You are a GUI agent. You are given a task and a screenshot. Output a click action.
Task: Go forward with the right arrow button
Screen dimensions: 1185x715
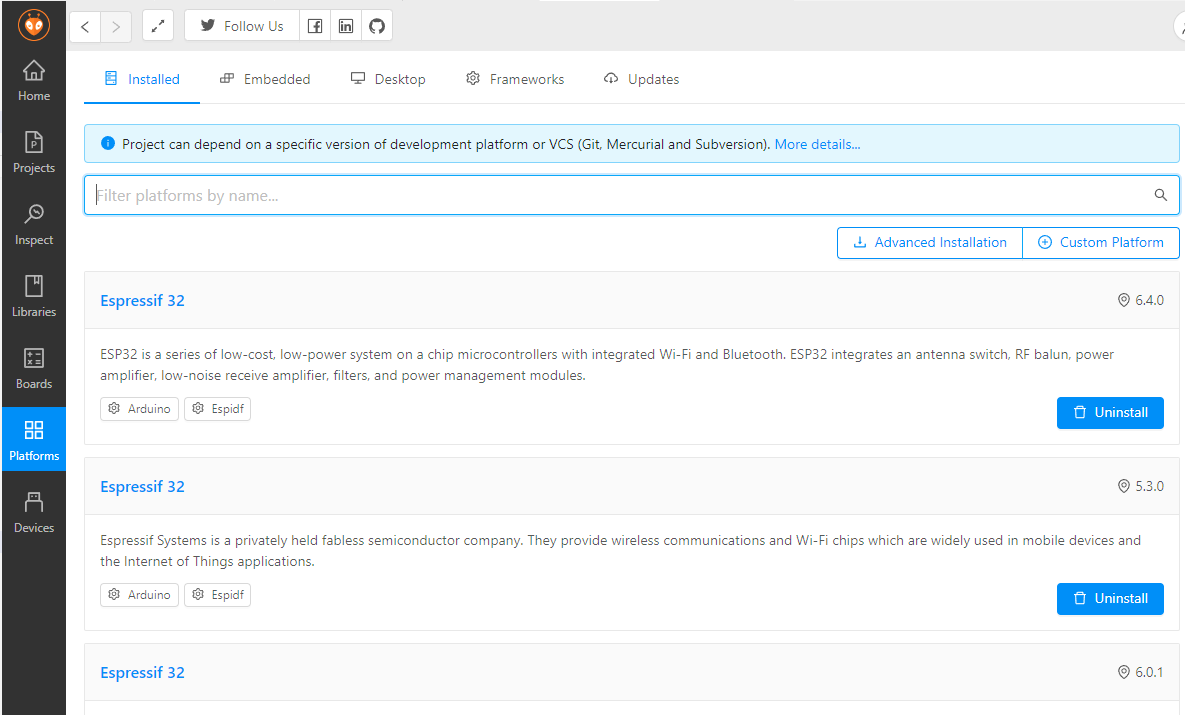coord(116,26)
